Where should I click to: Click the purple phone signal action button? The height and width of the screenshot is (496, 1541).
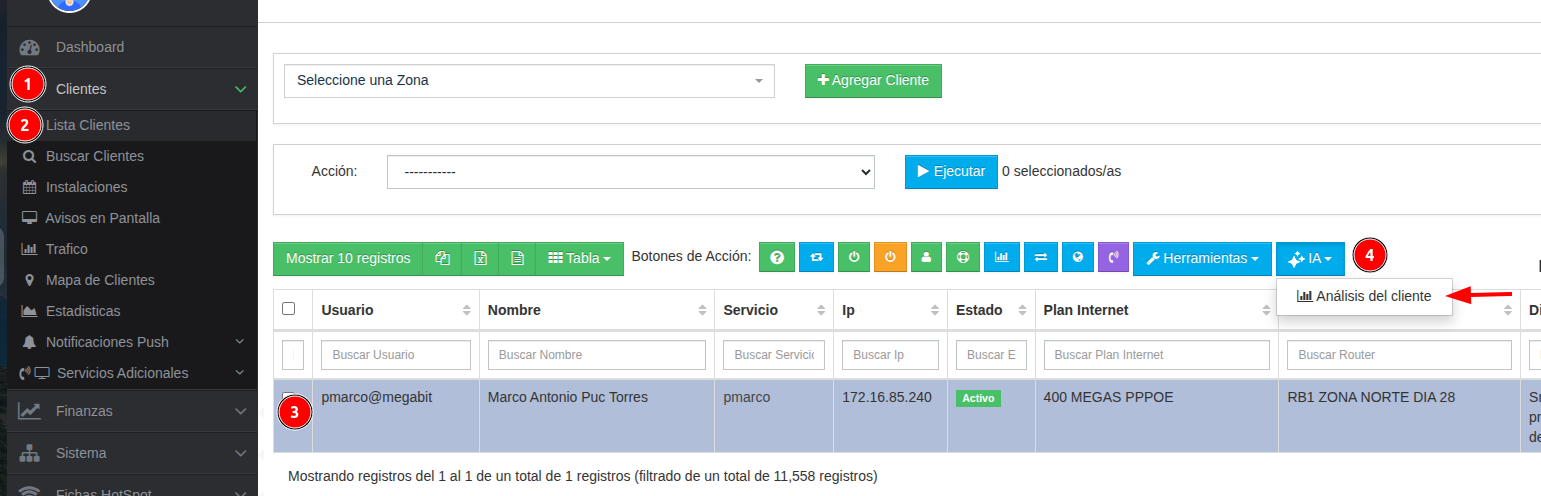click(1113, 258)
